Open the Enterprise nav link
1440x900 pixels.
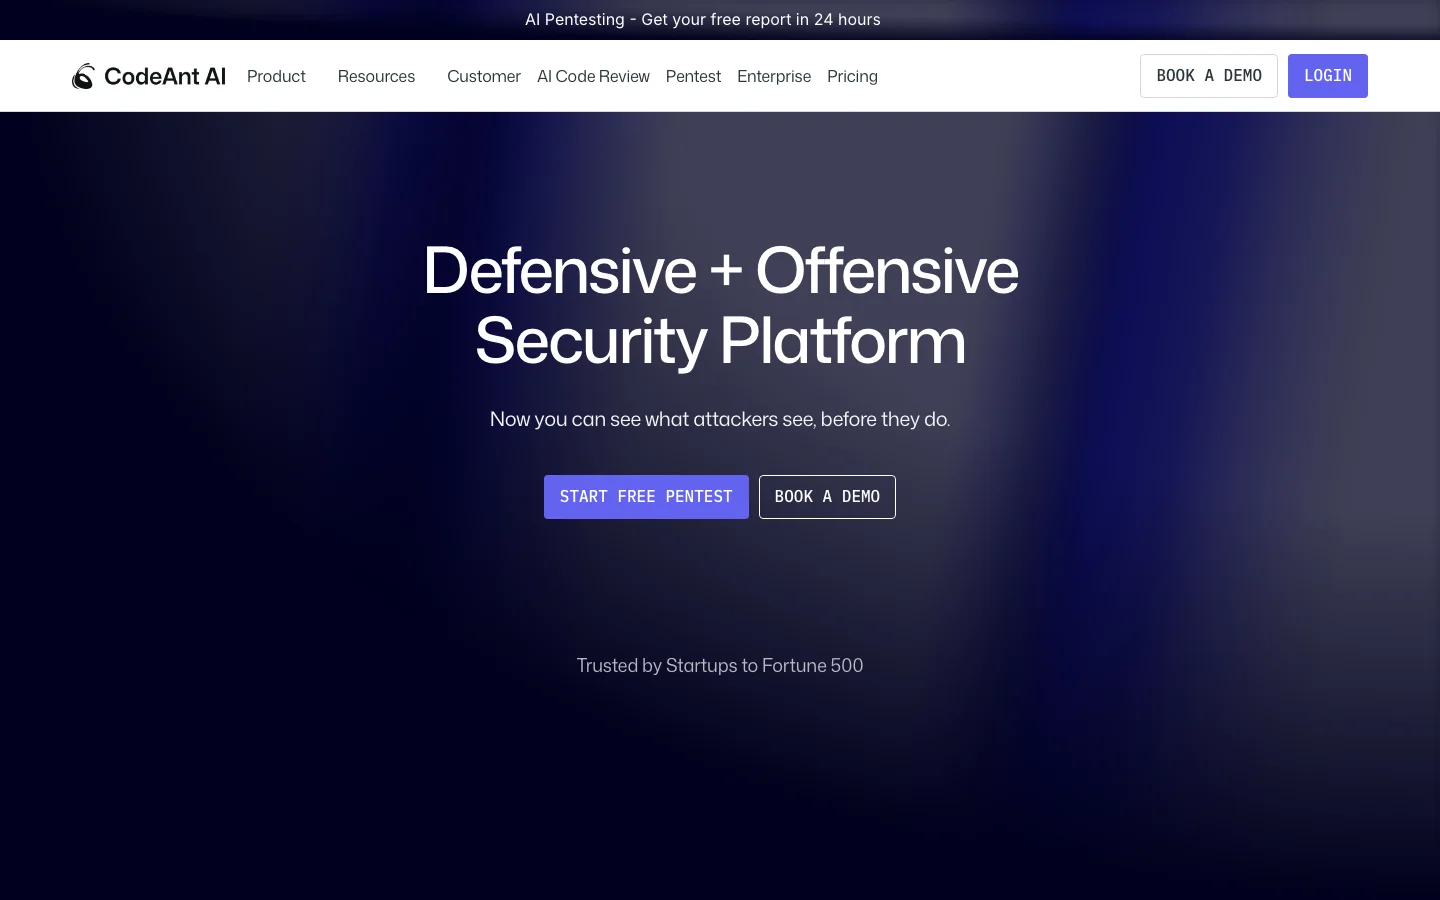point(774,76)
